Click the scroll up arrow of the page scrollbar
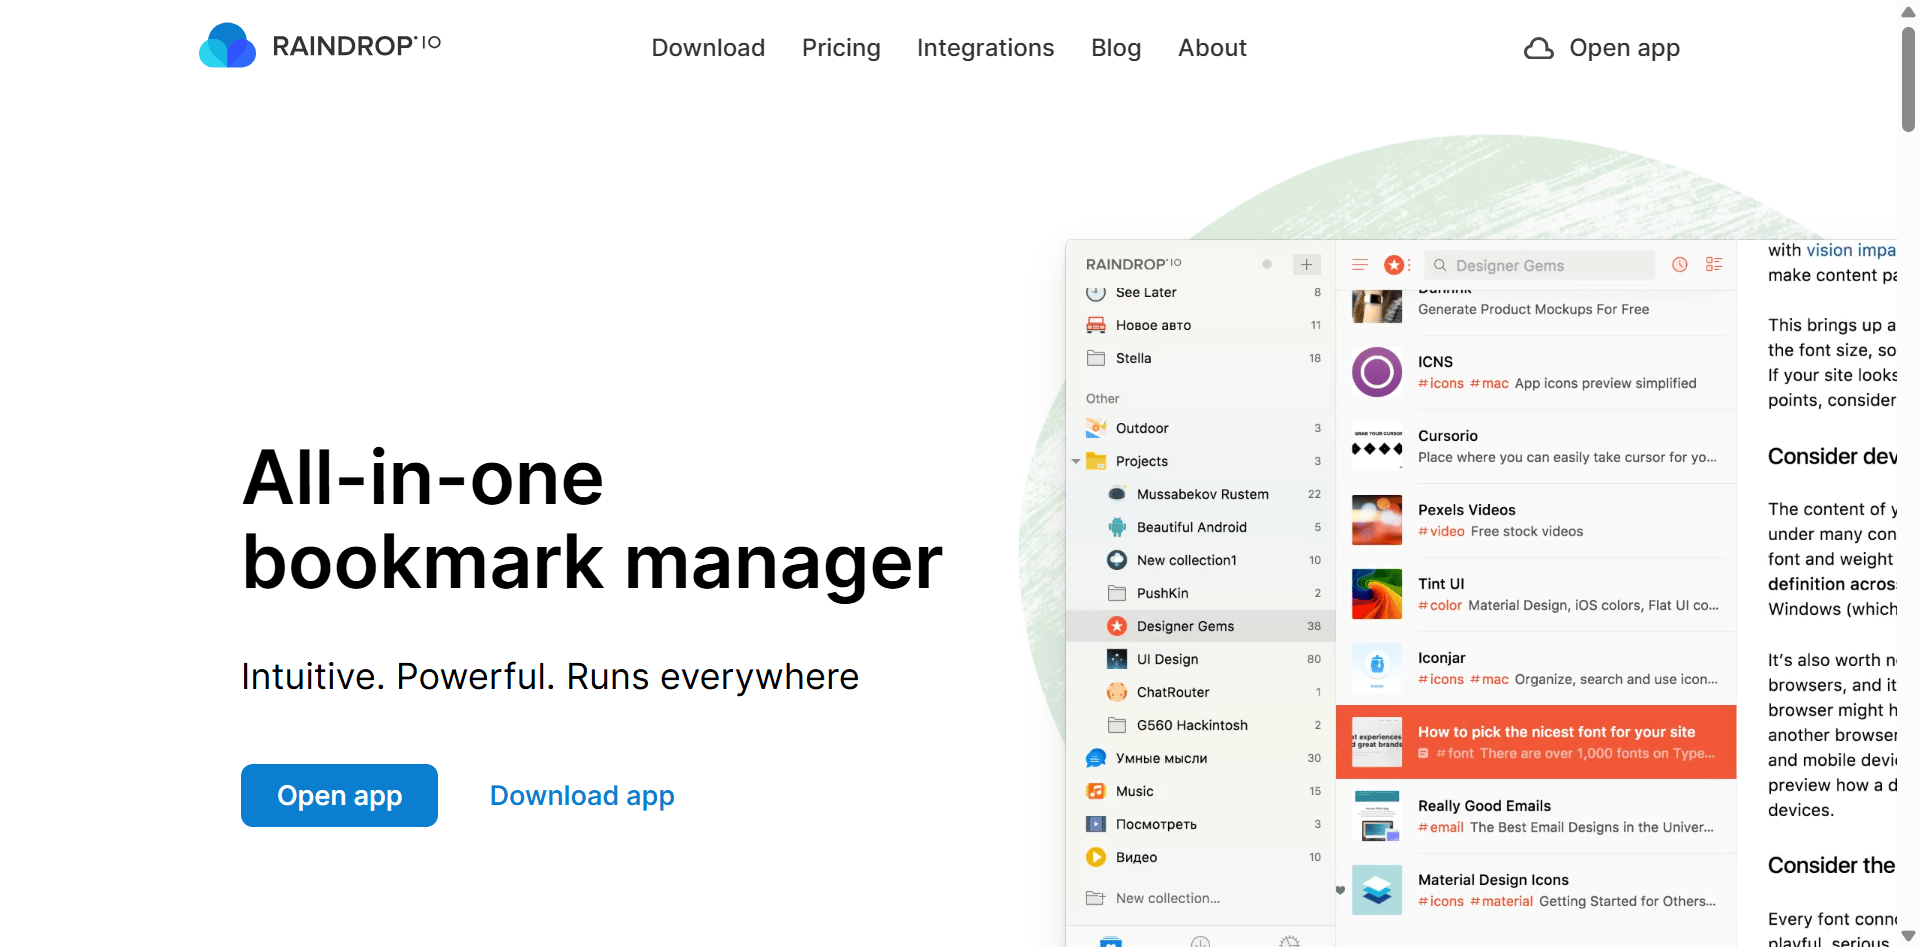This screenshot has width=1920, height=947. point(1908,12)
